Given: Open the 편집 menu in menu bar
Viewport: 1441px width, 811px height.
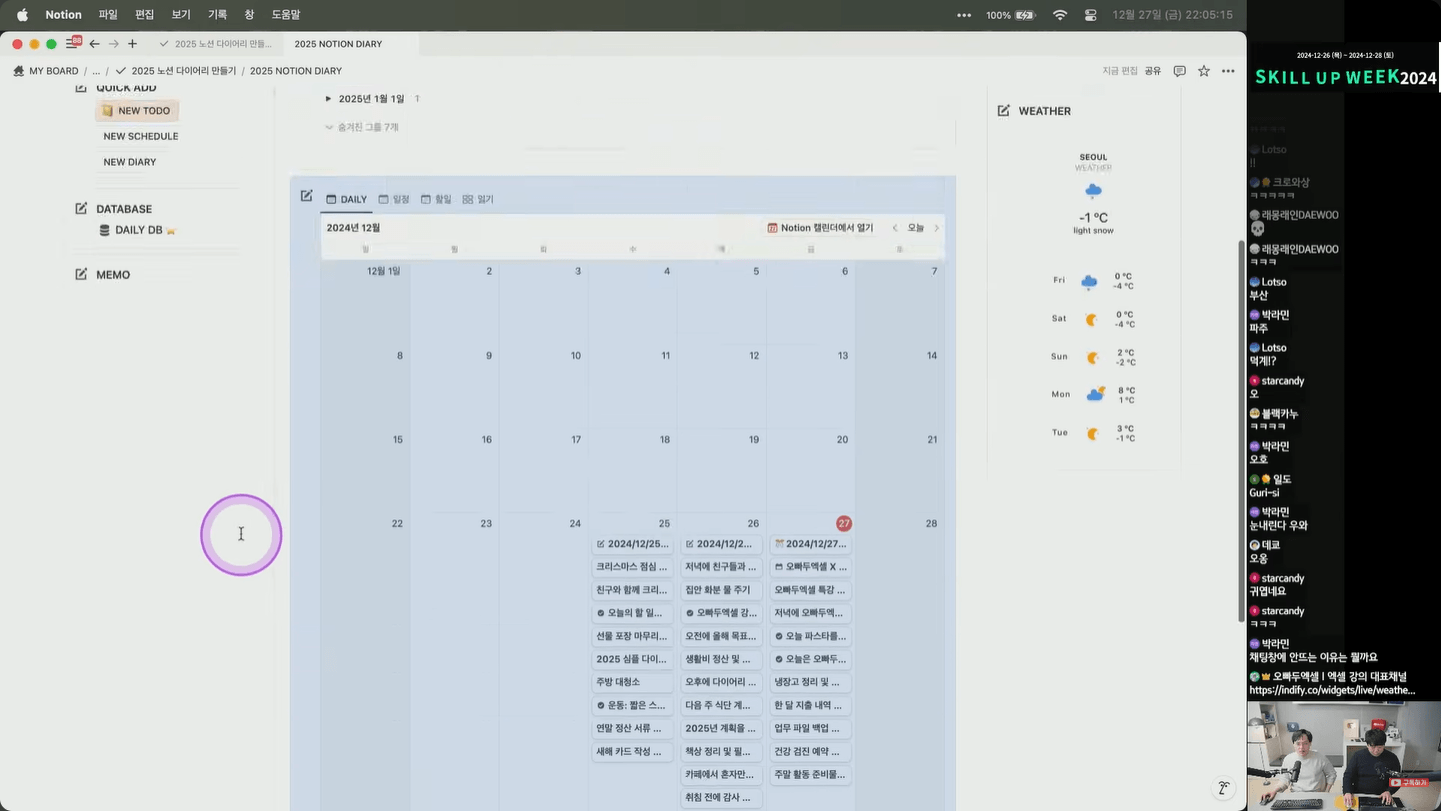Looking at the screenshot, I should click(145, 15).
